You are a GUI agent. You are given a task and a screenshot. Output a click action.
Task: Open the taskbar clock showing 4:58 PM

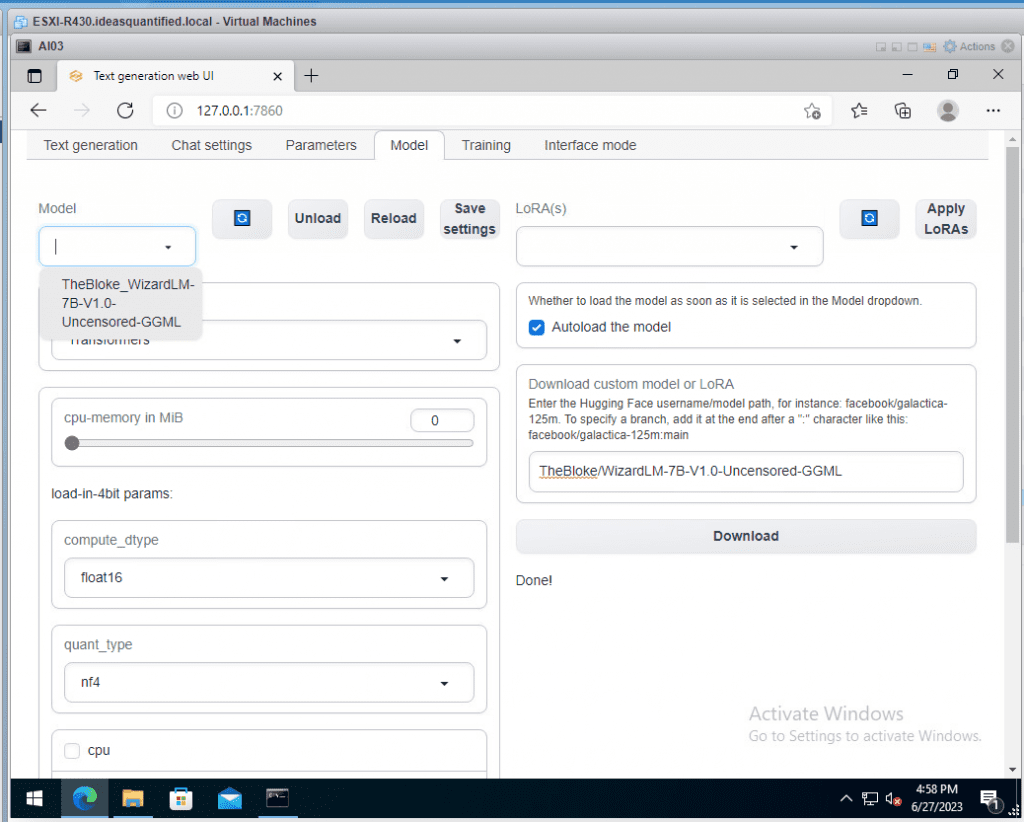point(936,798)
